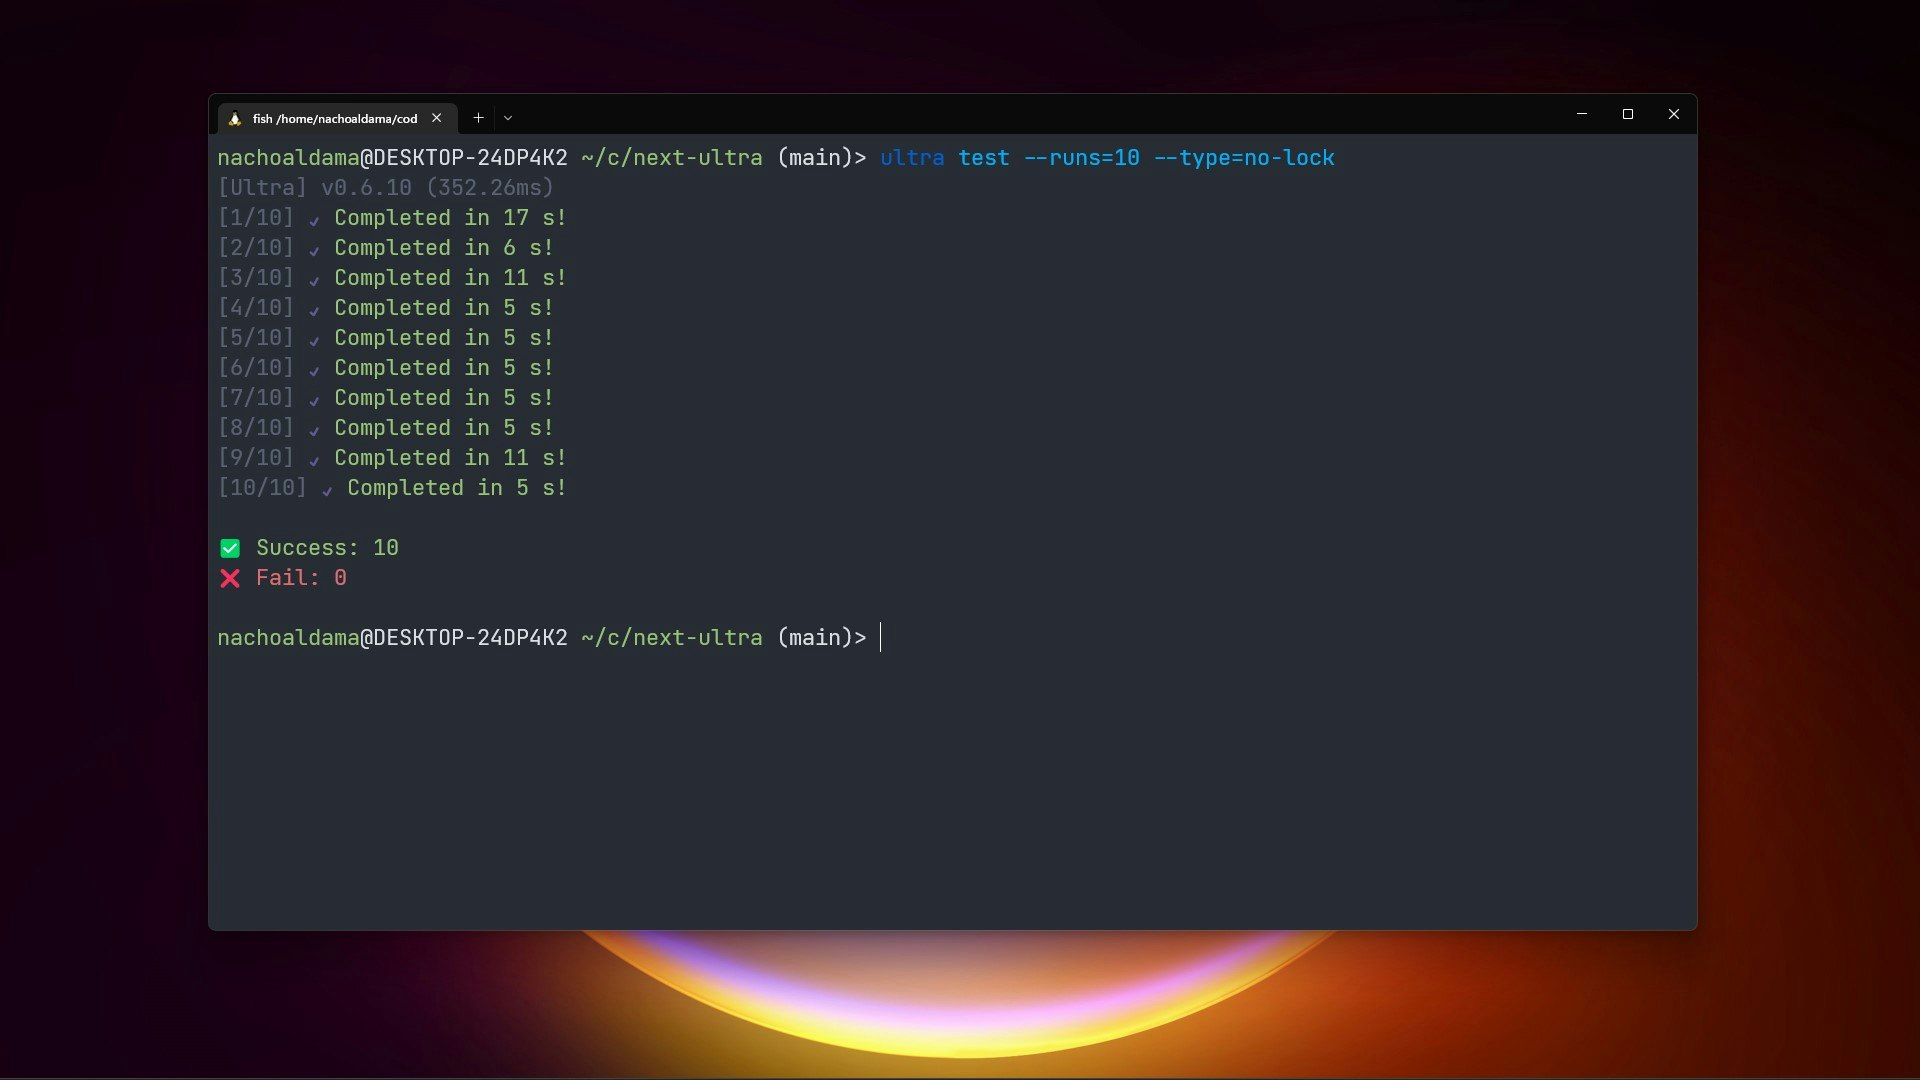Maximize the terminal window
Screen dimensions: 1920x1080
coord(1628,114)
